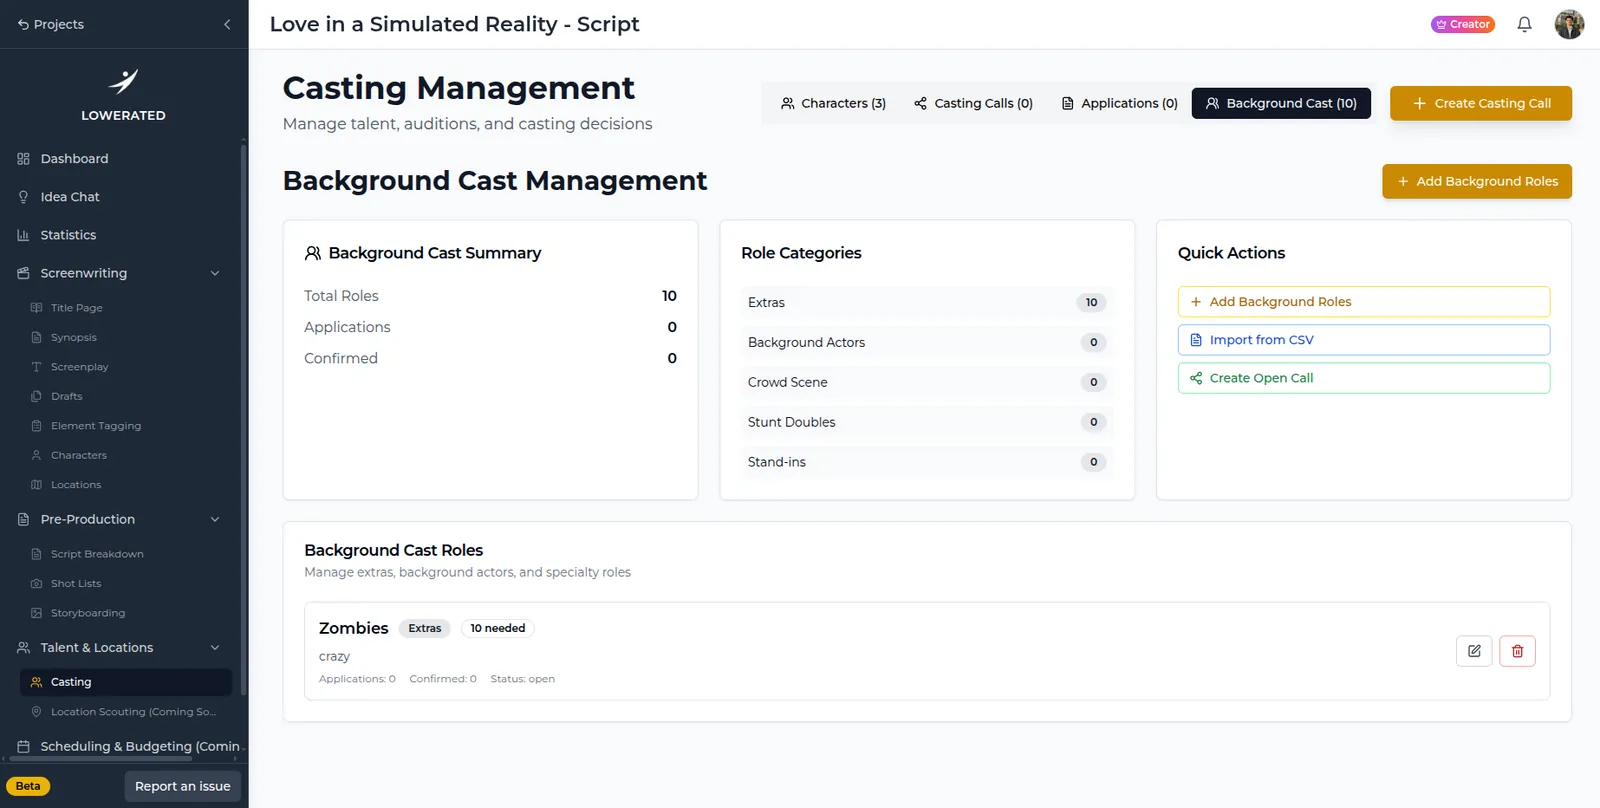This screenshot has width=1600, height=808.
Task: Switch to the Applications (0) tab
Action: [x=1119, y=103]
